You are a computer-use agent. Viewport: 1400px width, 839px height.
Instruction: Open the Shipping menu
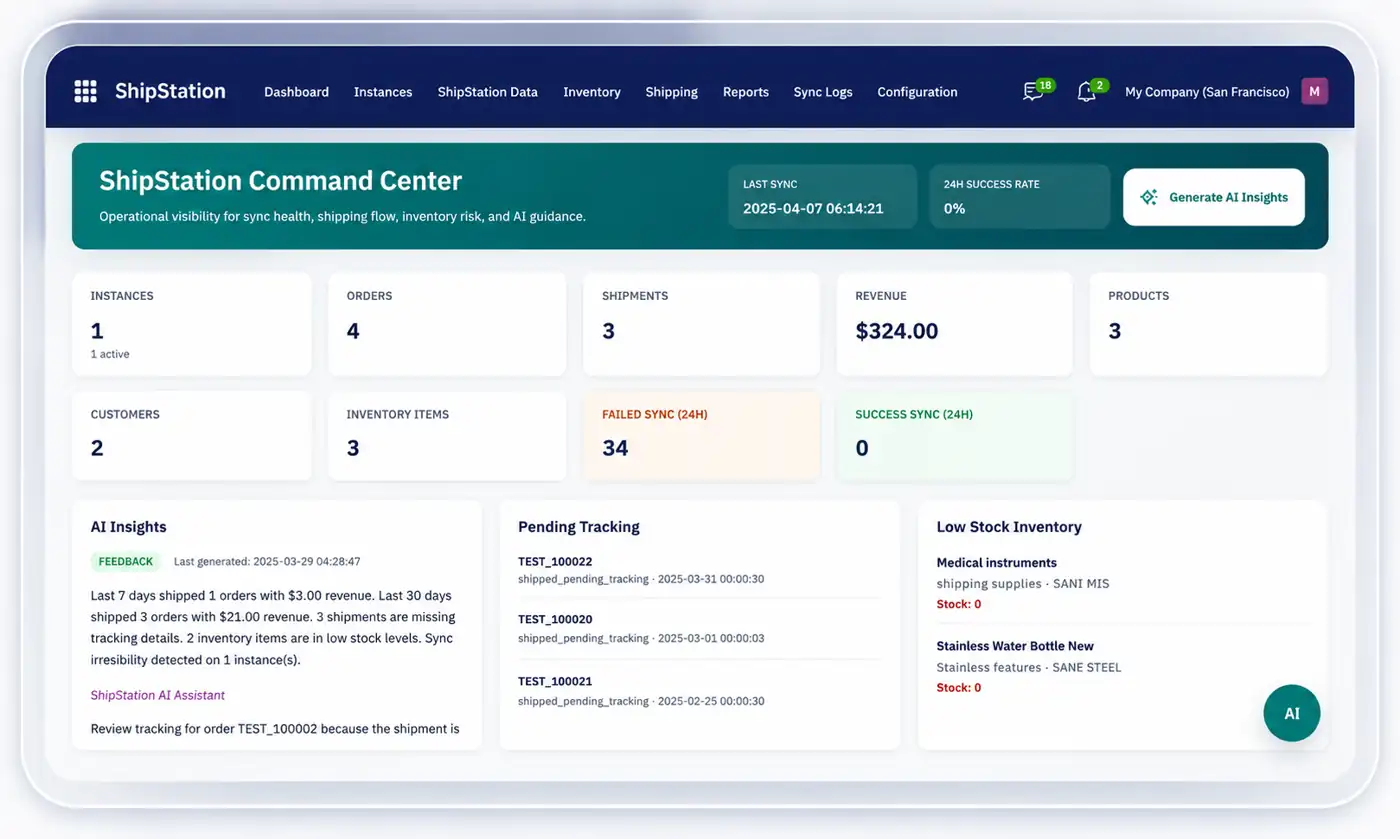coord(672,92)
